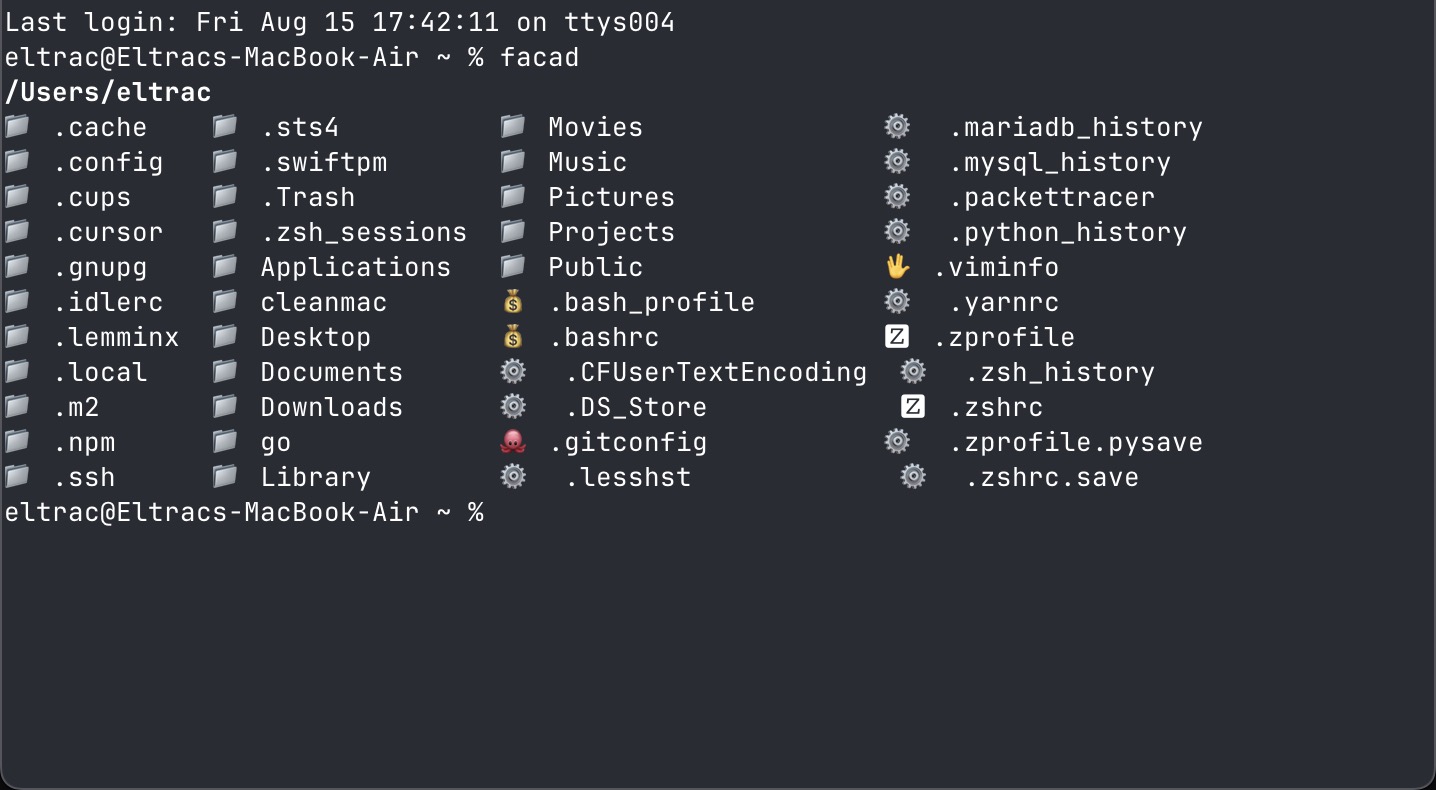The height and width of the screenshot is (790, 1436).
Task: Click the Vulcan hand icon beside .viminfo
Action: click(897, 266)
